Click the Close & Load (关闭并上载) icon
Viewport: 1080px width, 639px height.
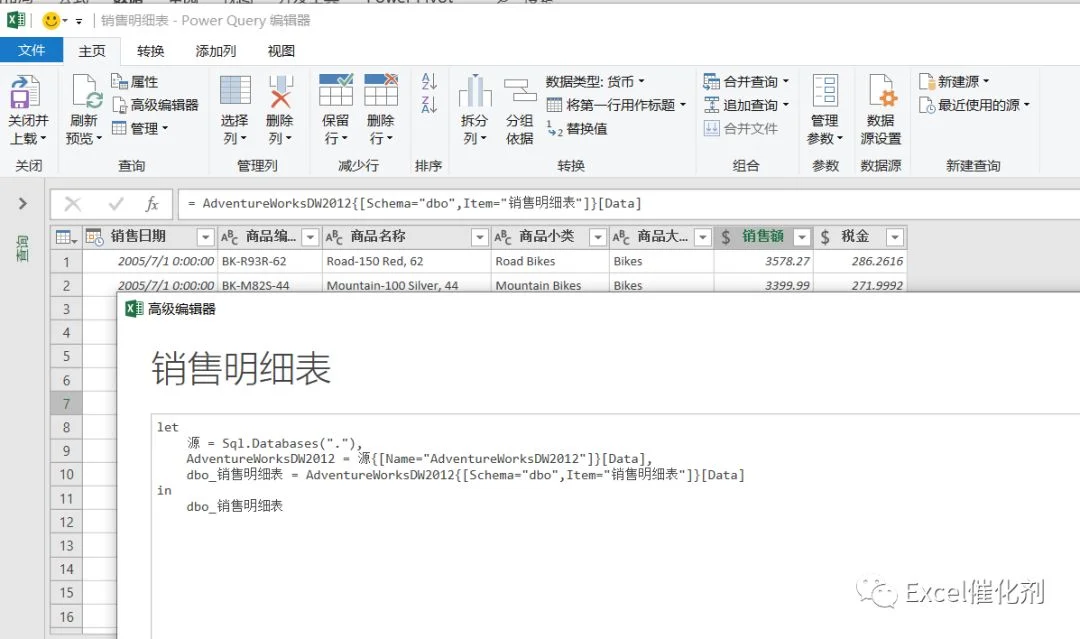tap(25, 92)
